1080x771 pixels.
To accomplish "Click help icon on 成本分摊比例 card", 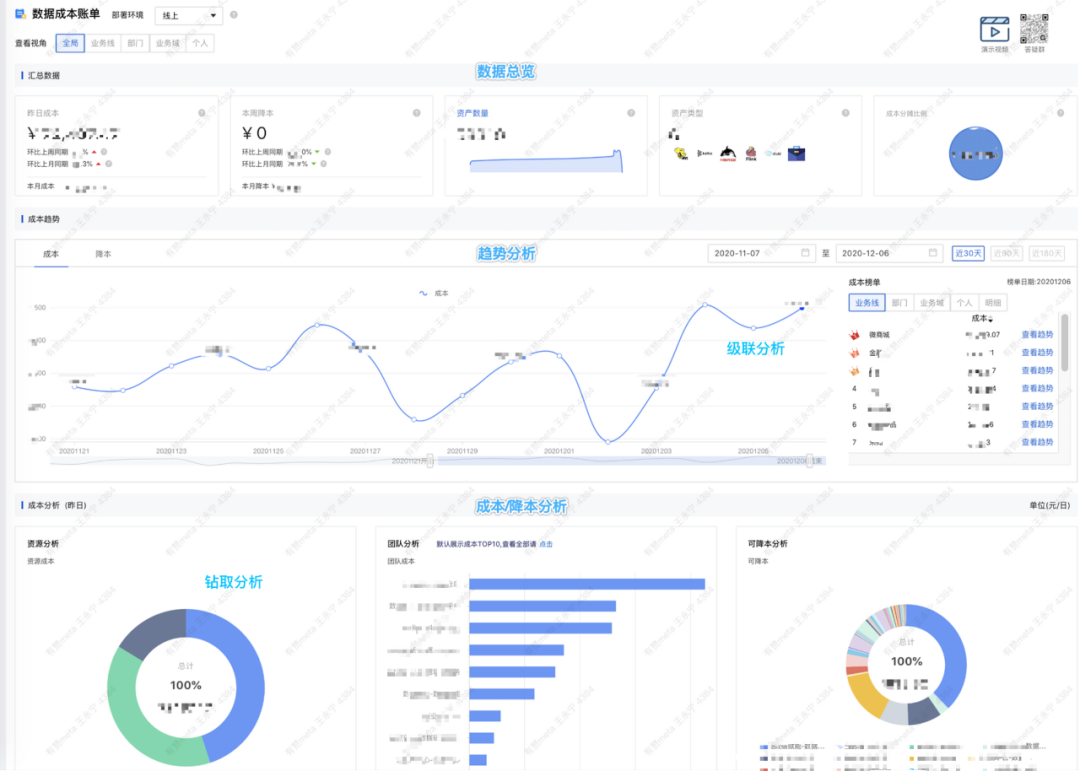I will [x=1061, y=113].
